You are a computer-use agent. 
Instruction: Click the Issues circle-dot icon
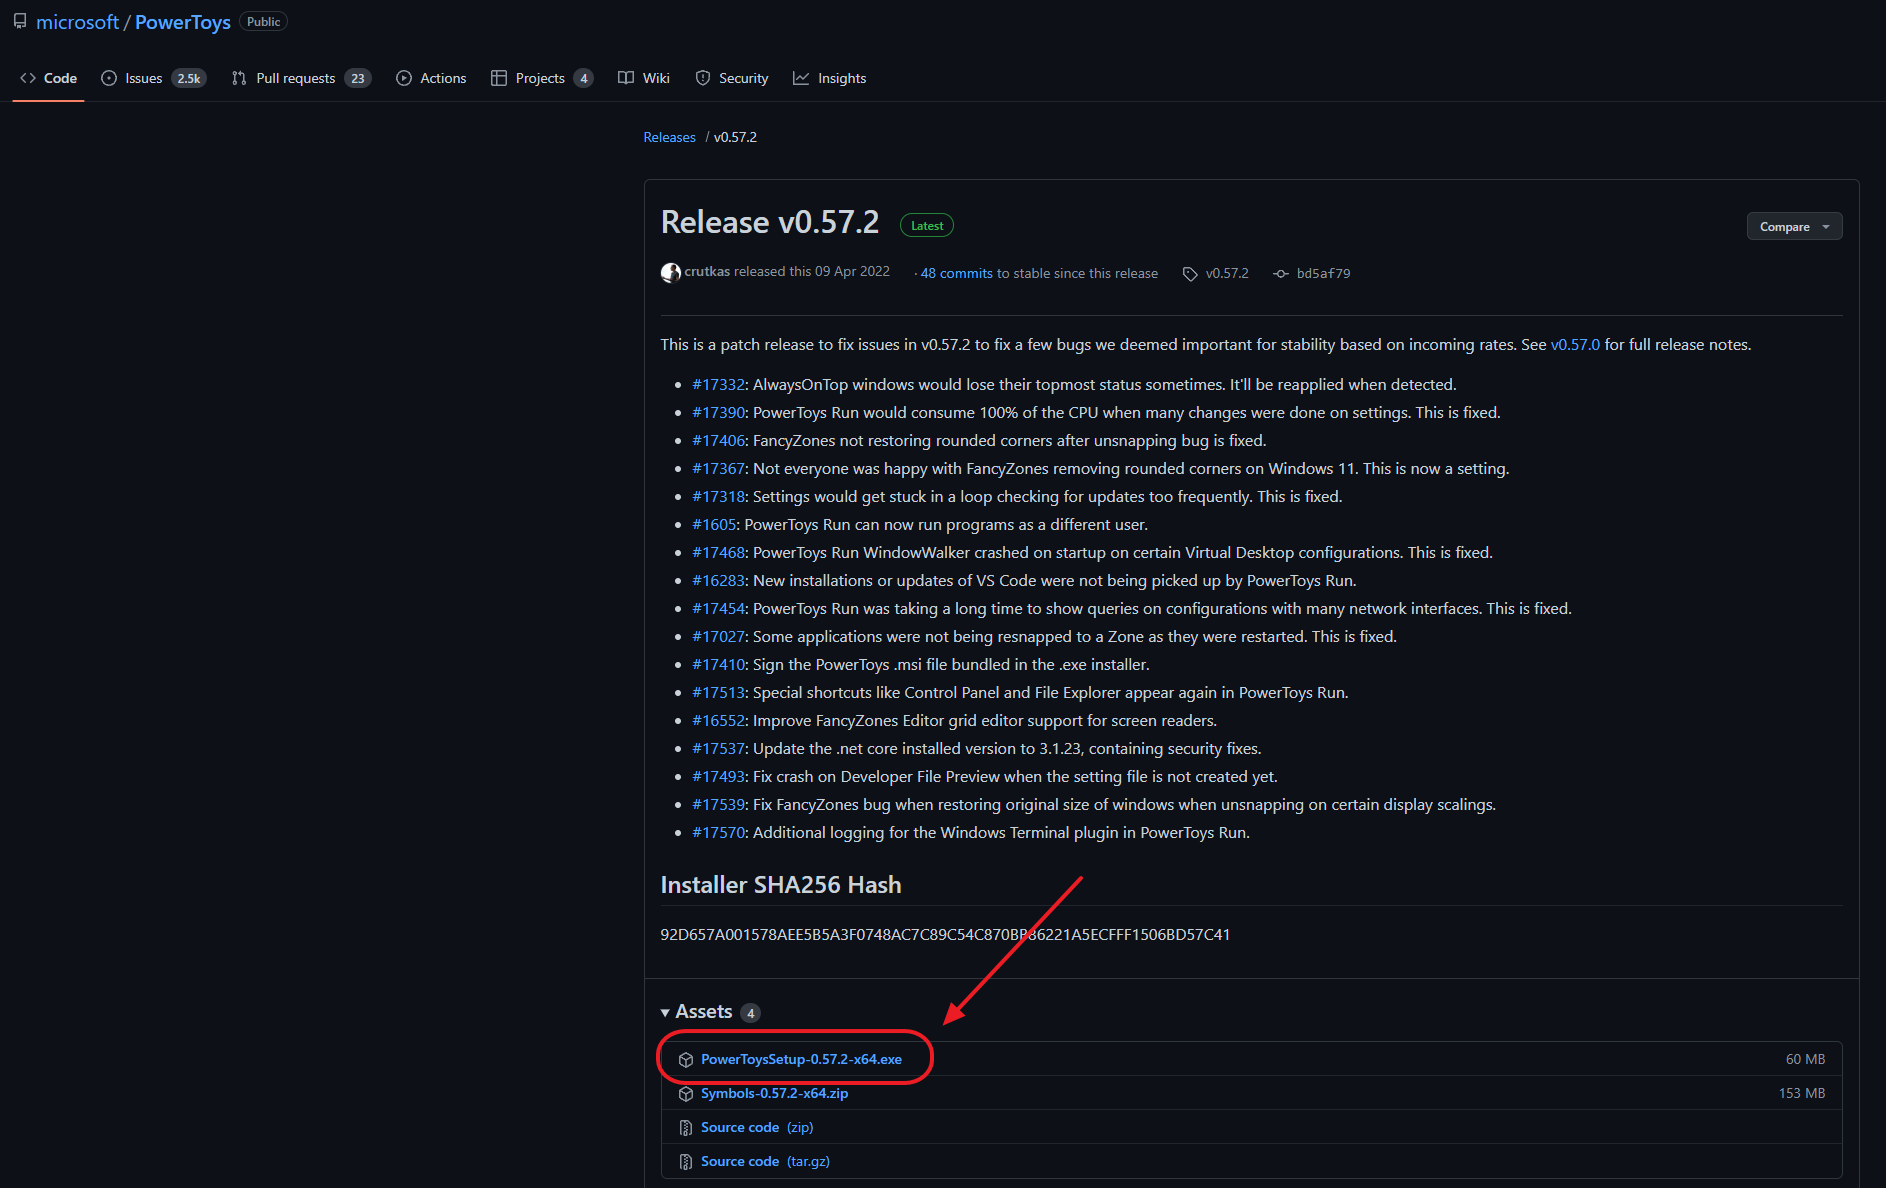click(x=109, y=78)
